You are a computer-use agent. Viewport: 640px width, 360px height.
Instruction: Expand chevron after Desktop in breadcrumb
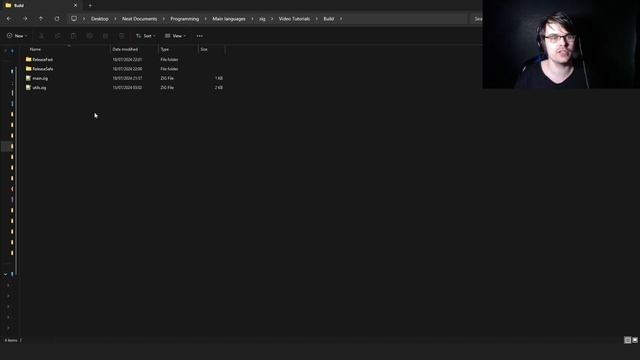pos(115,19)
